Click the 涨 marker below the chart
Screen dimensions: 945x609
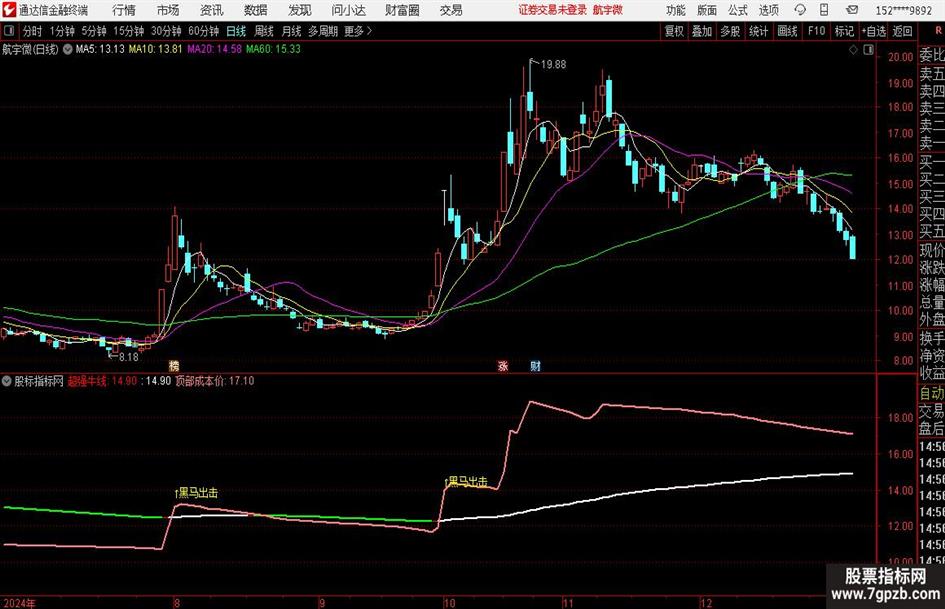tap(503, 365)
